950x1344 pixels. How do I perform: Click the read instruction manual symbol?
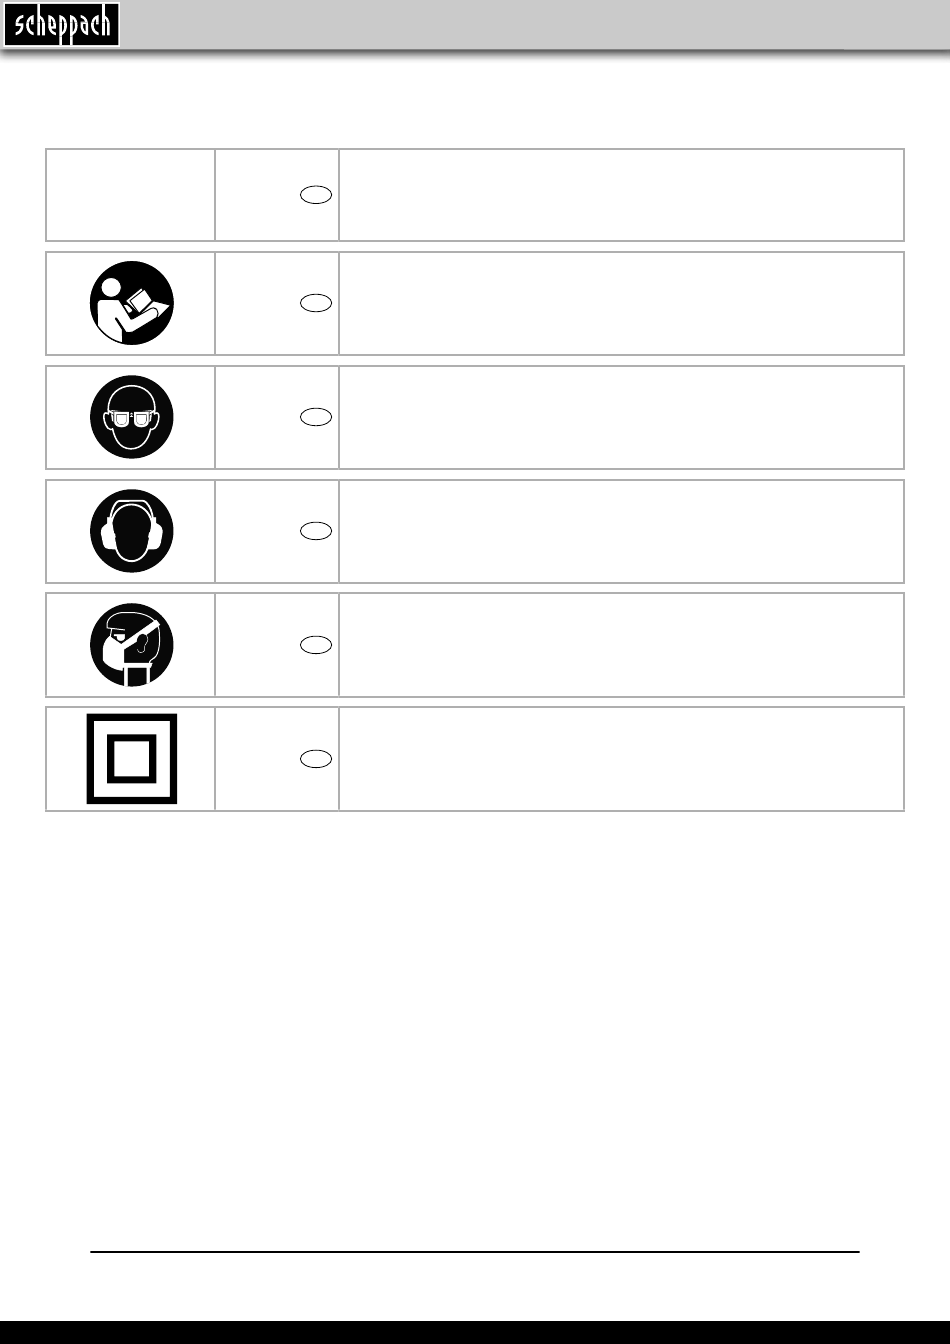(x=131, y=303)
